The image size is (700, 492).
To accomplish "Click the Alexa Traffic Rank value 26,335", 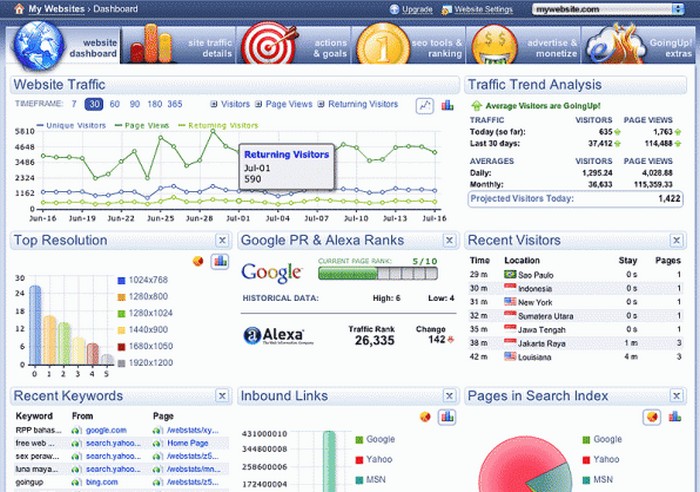I will pyautogui.click(x=375, y=341).
